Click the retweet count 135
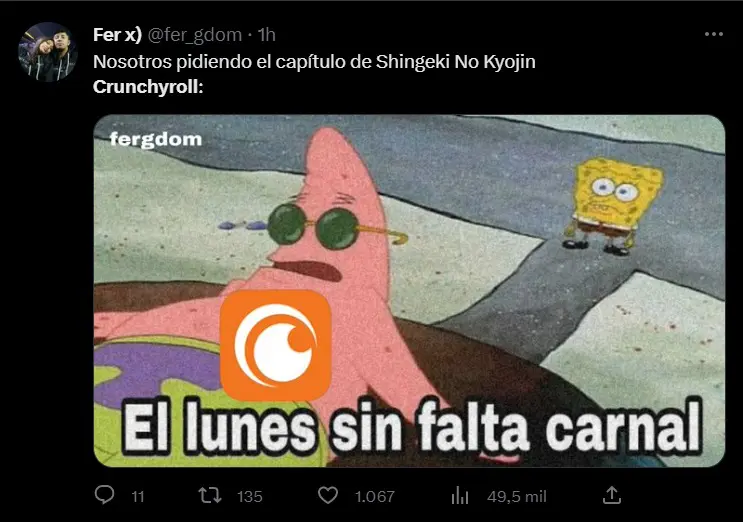 pos(249,496)
